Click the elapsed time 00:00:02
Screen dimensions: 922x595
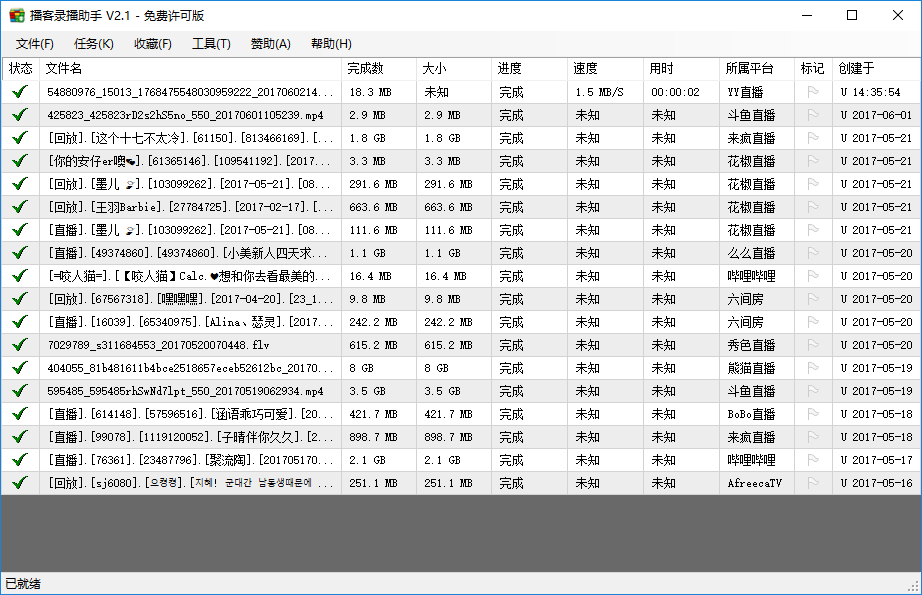675,92
